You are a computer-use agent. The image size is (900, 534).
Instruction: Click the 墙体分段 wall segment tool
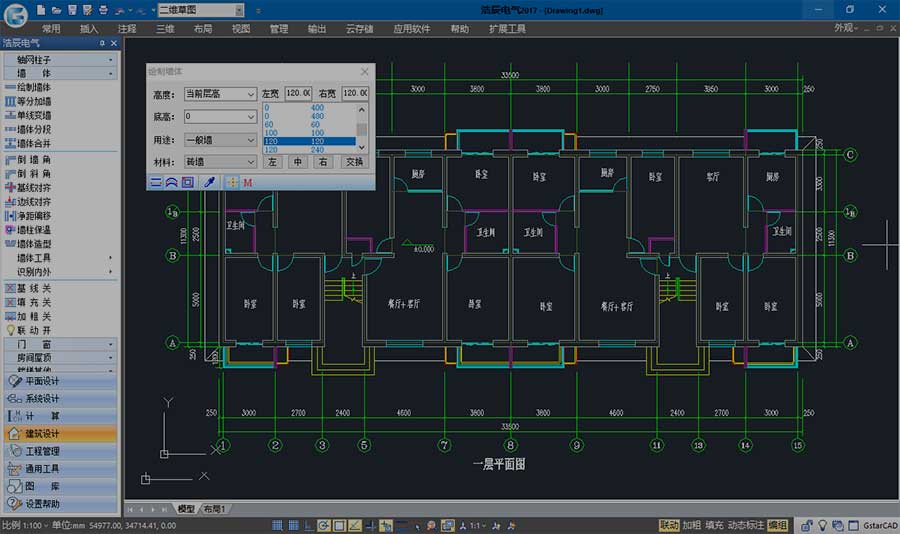coord(34,129)
